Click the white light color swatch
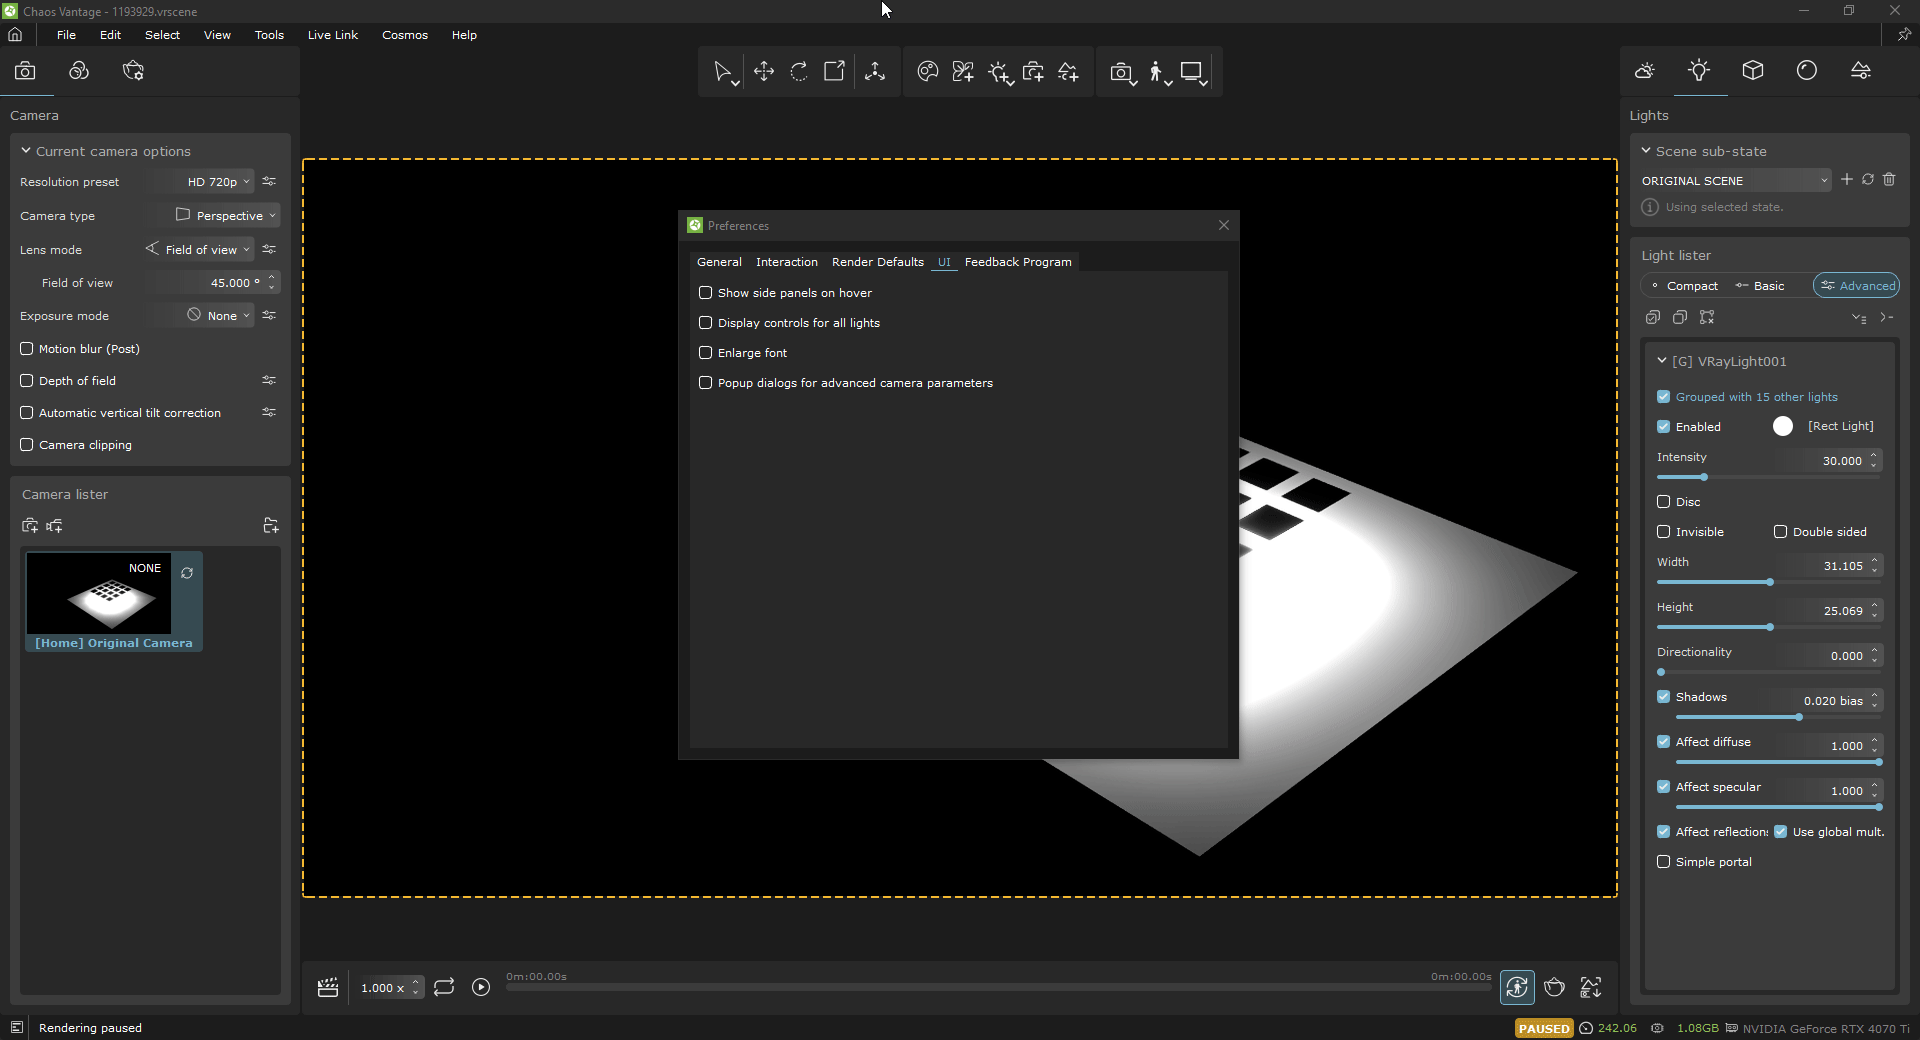Image resolution: width=1920 pixels, height=1040 pixels. click(1783, 426)
